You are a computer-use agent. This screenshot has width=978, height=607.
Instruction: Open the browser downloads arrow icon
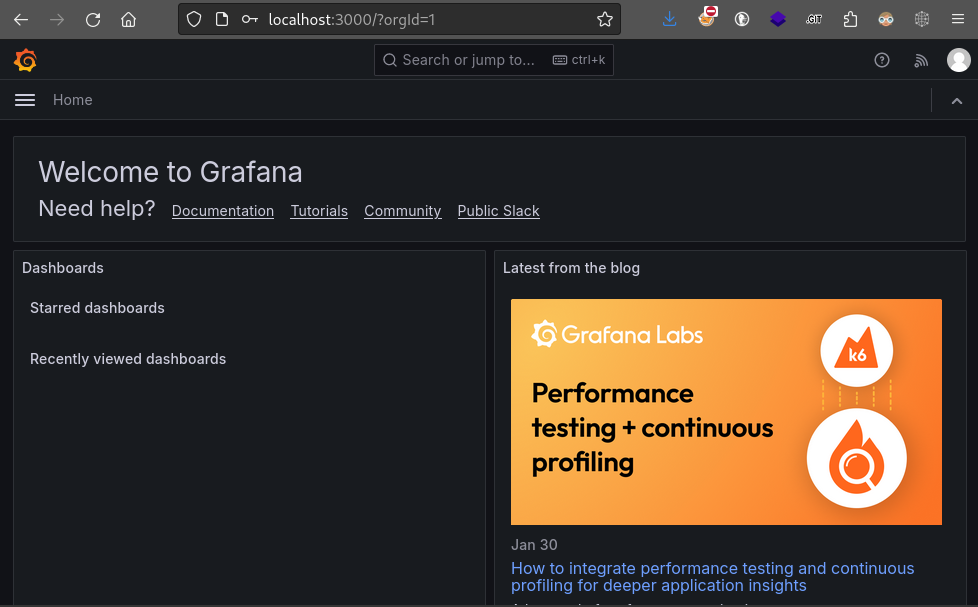coord(669,19)
